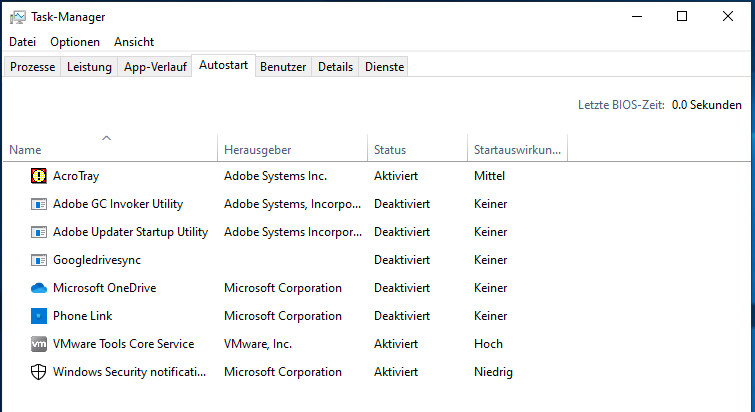Open the Optionen menu
This screenshot has height=412, width=755.
coord(75,42)
